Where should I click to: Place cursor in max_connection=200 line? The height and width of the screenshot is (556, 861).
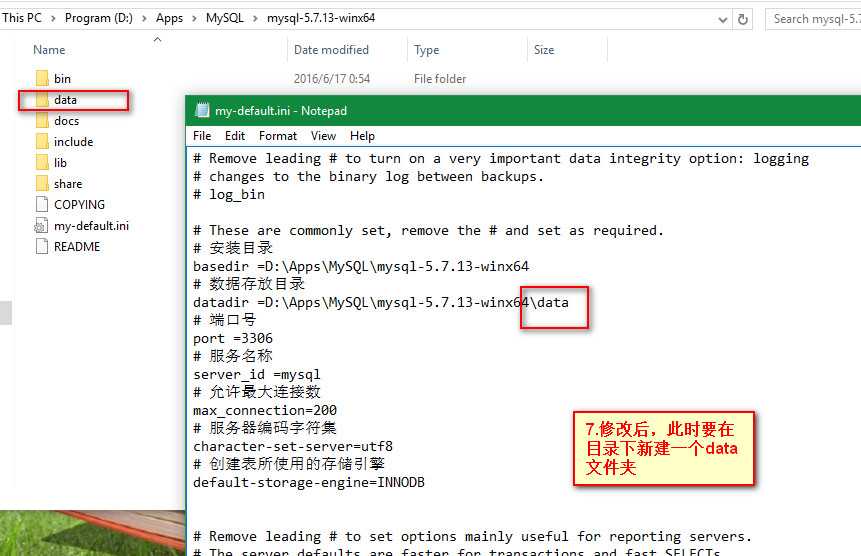[x=265, y=410]
